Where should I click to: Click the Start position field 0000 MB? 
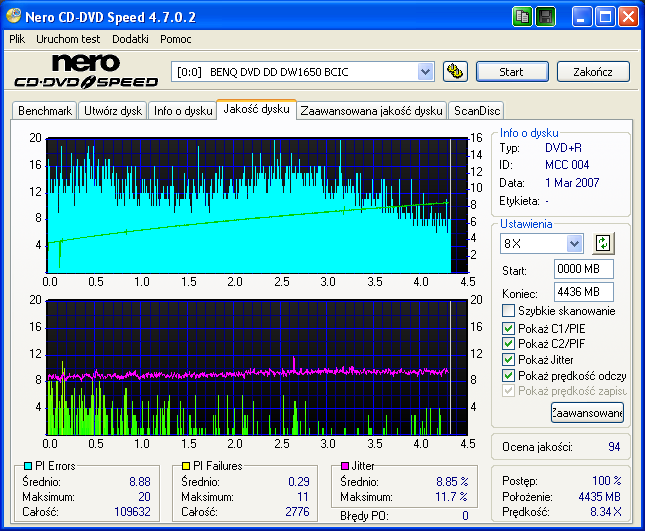583,269
